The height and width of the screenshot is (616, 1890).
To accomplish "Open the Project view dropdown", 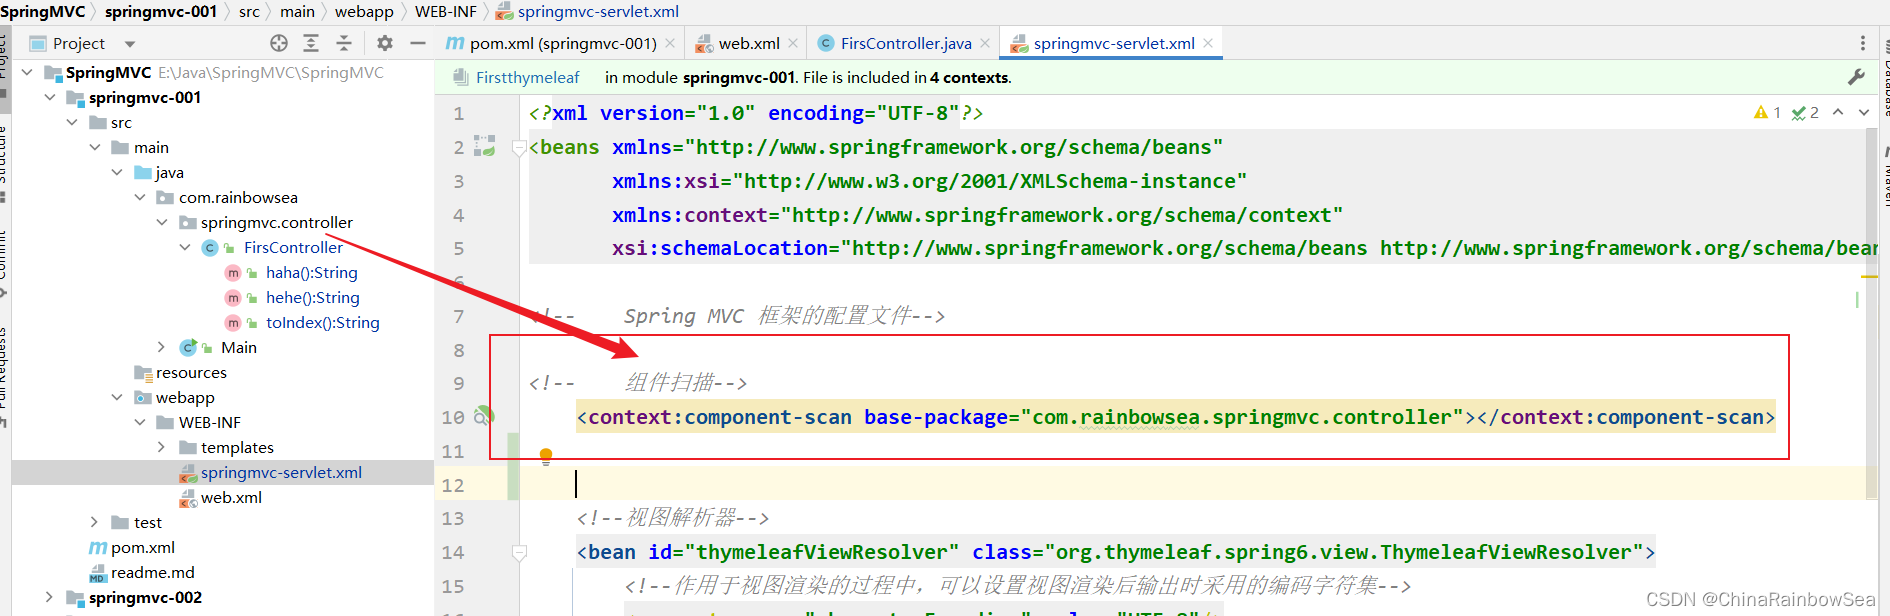I will [130, 44].
